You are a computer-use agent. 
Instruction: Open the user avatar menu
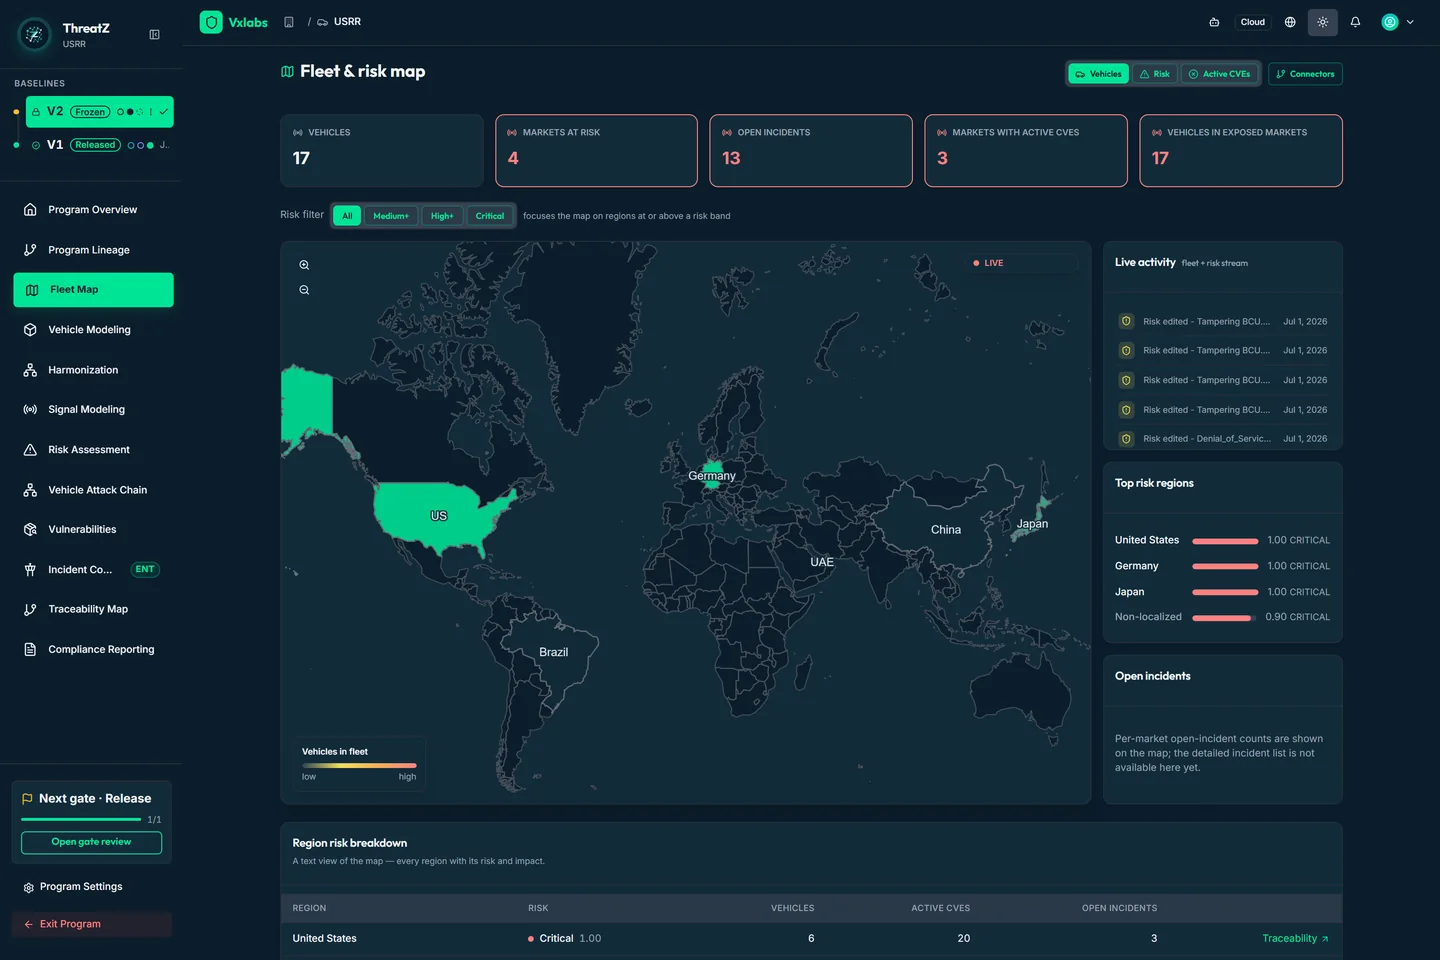(1390, 22)
